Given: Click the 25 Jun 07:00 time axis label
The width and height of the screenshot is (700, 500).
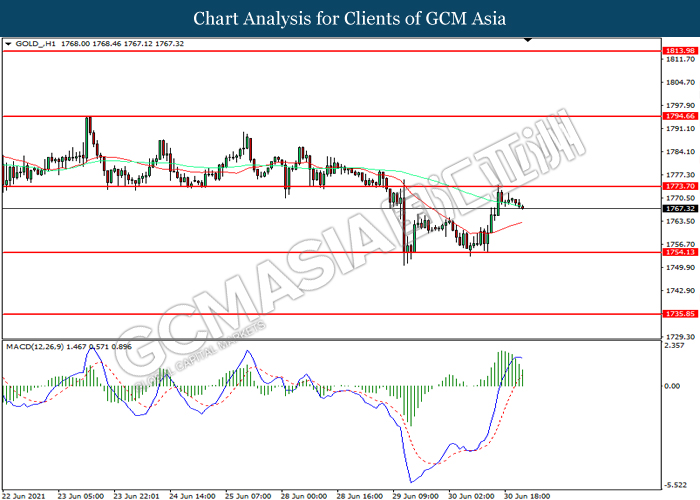Looking at the screenshot, I should [x=247, y=494].
